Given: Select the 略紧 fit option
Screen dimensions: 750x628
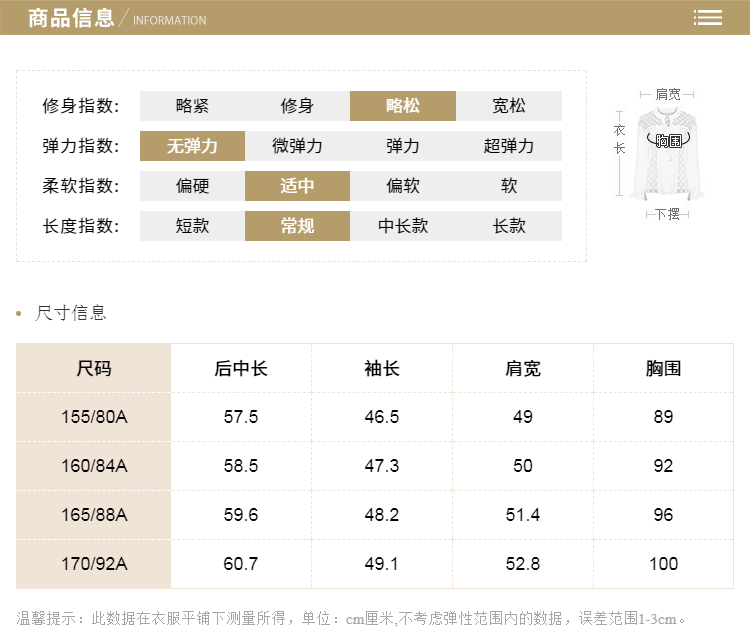Looking at the screenshot, I should 192,106.
